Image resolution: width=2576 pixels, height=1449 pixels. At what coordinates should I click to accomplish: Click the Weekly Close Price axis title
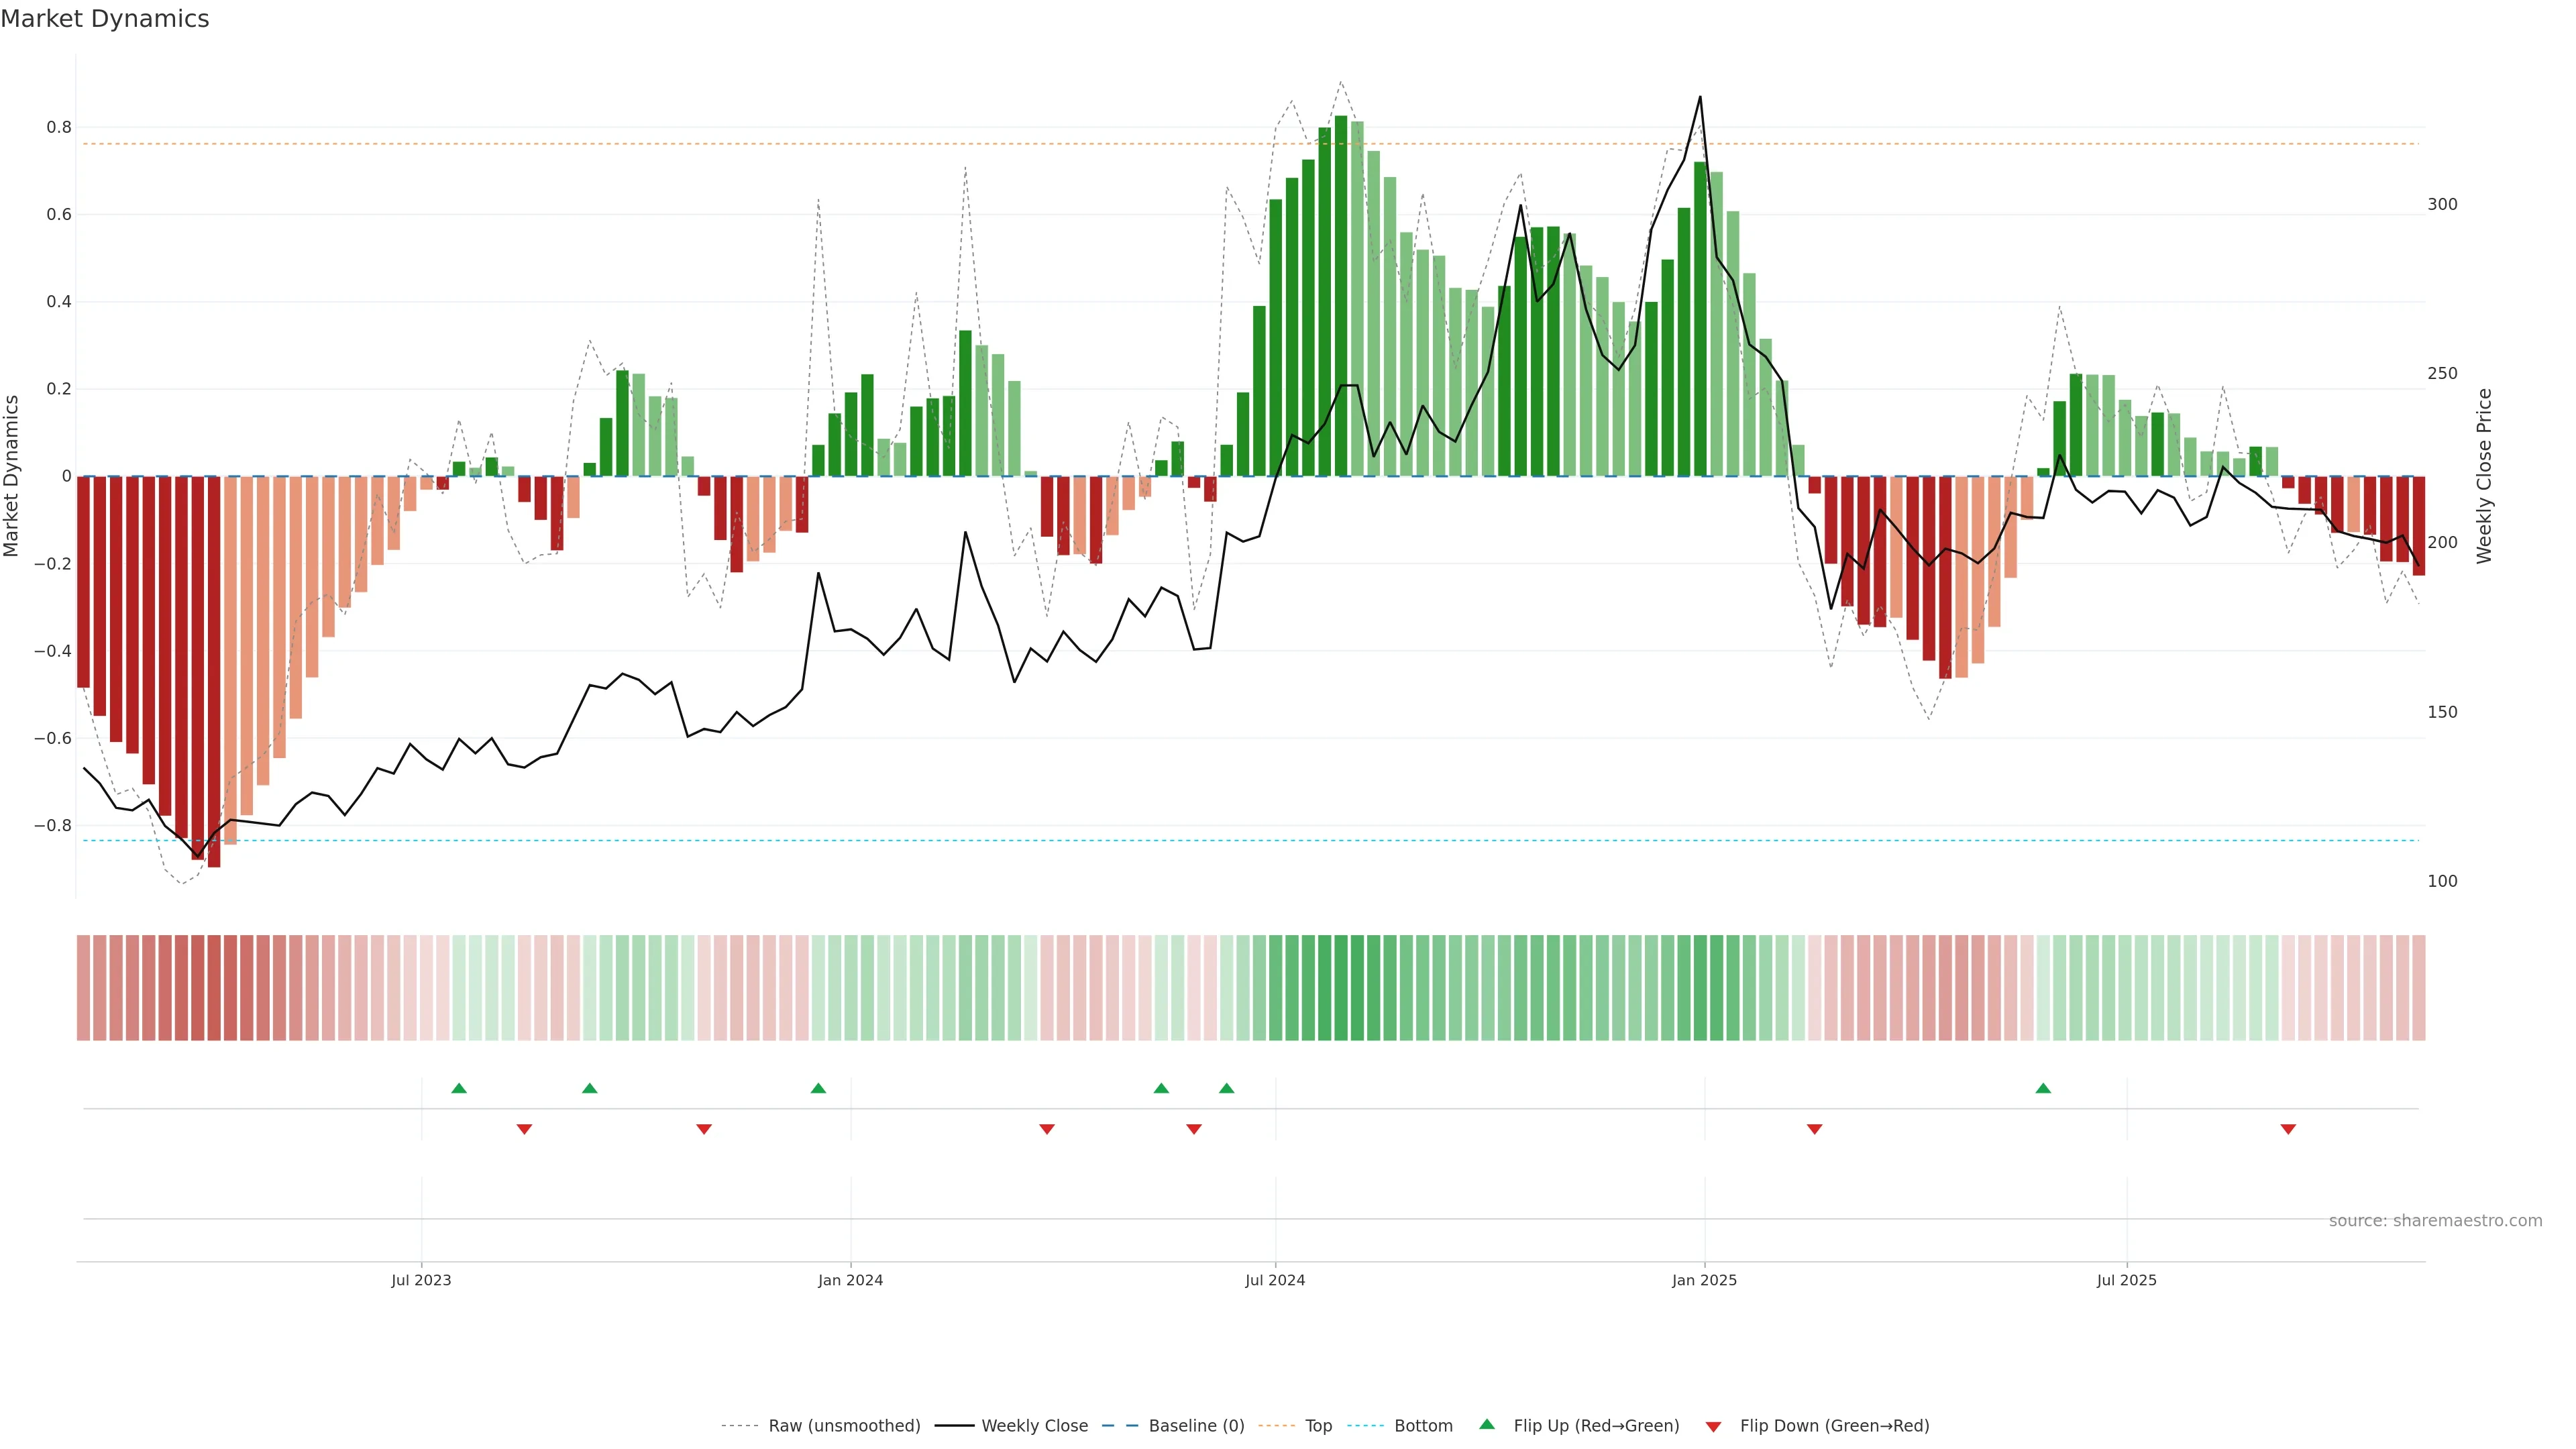click(x=2484, y=476)
